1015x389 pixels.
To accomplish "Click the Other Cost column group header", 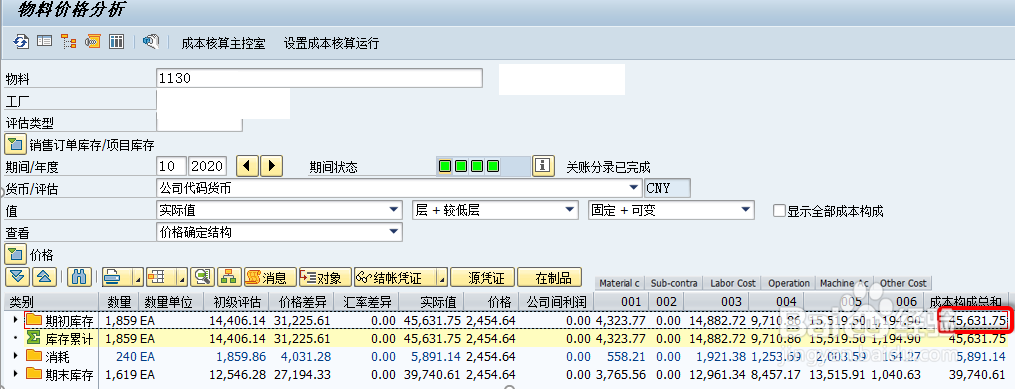I will [x=902, y=283].
